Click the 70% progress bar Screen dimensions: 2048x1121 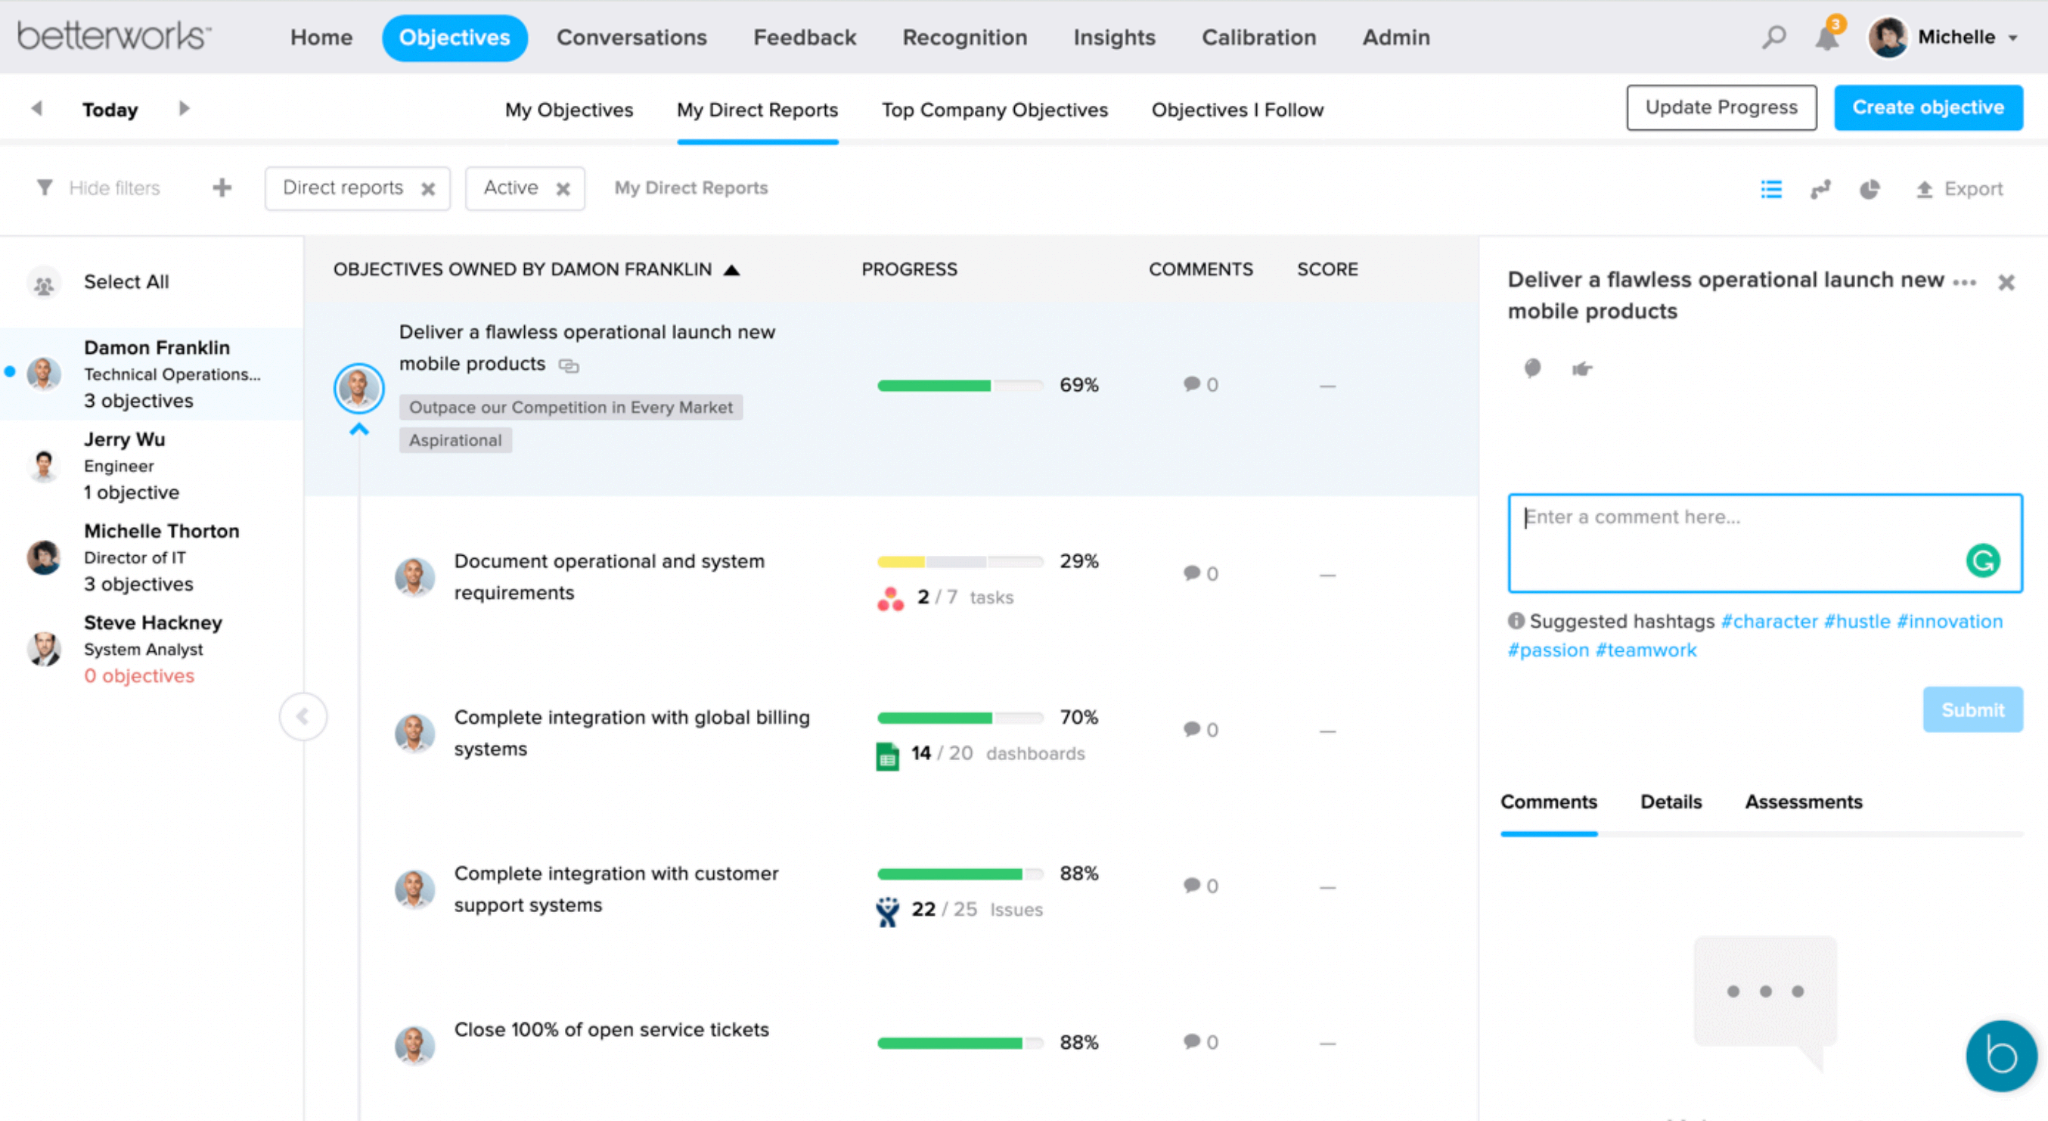[x=960, y=718]
